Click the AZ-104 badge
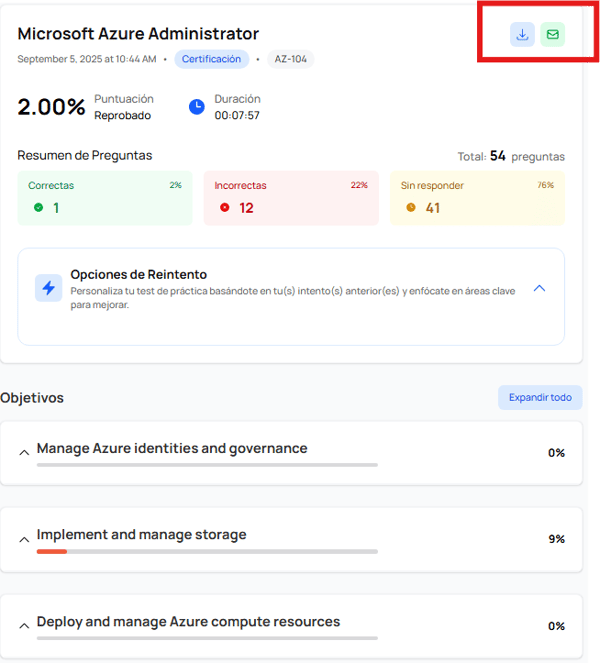Image resolution: width=600 pixels, height=663 pixels. pyautogui.click(x=290, y=59)
